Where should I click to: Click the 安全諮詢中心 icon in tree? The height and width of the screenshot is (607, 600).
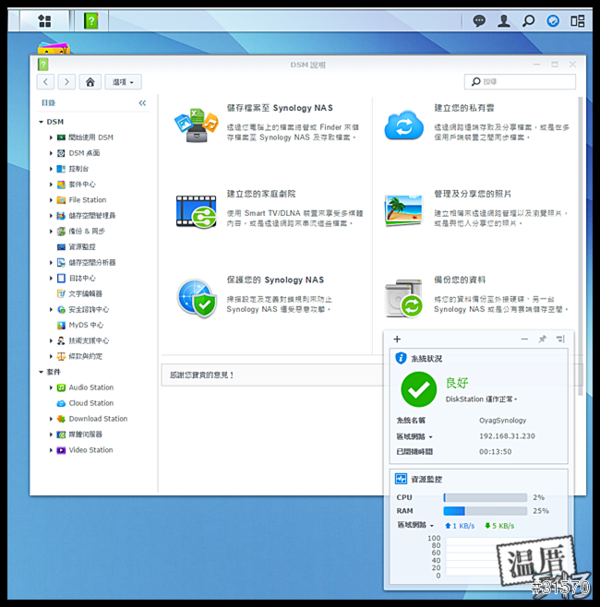(61, 310)
